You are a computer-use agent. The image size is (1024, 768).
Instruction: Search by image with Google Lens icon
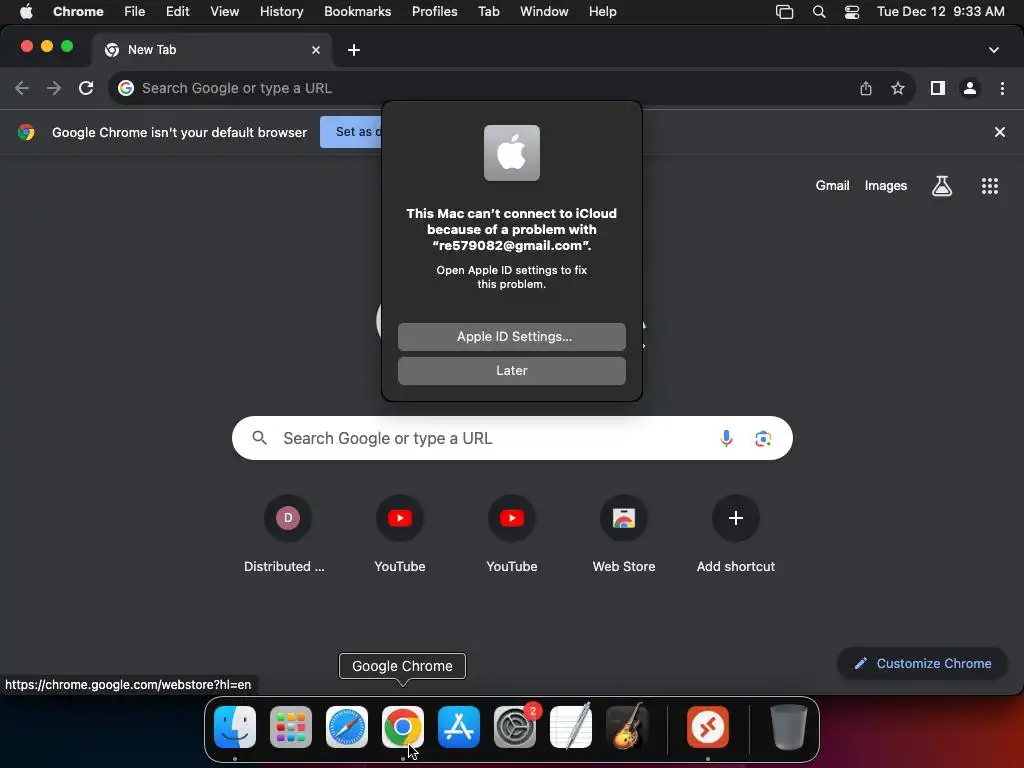pyautogui.click(x=763, y=438)
